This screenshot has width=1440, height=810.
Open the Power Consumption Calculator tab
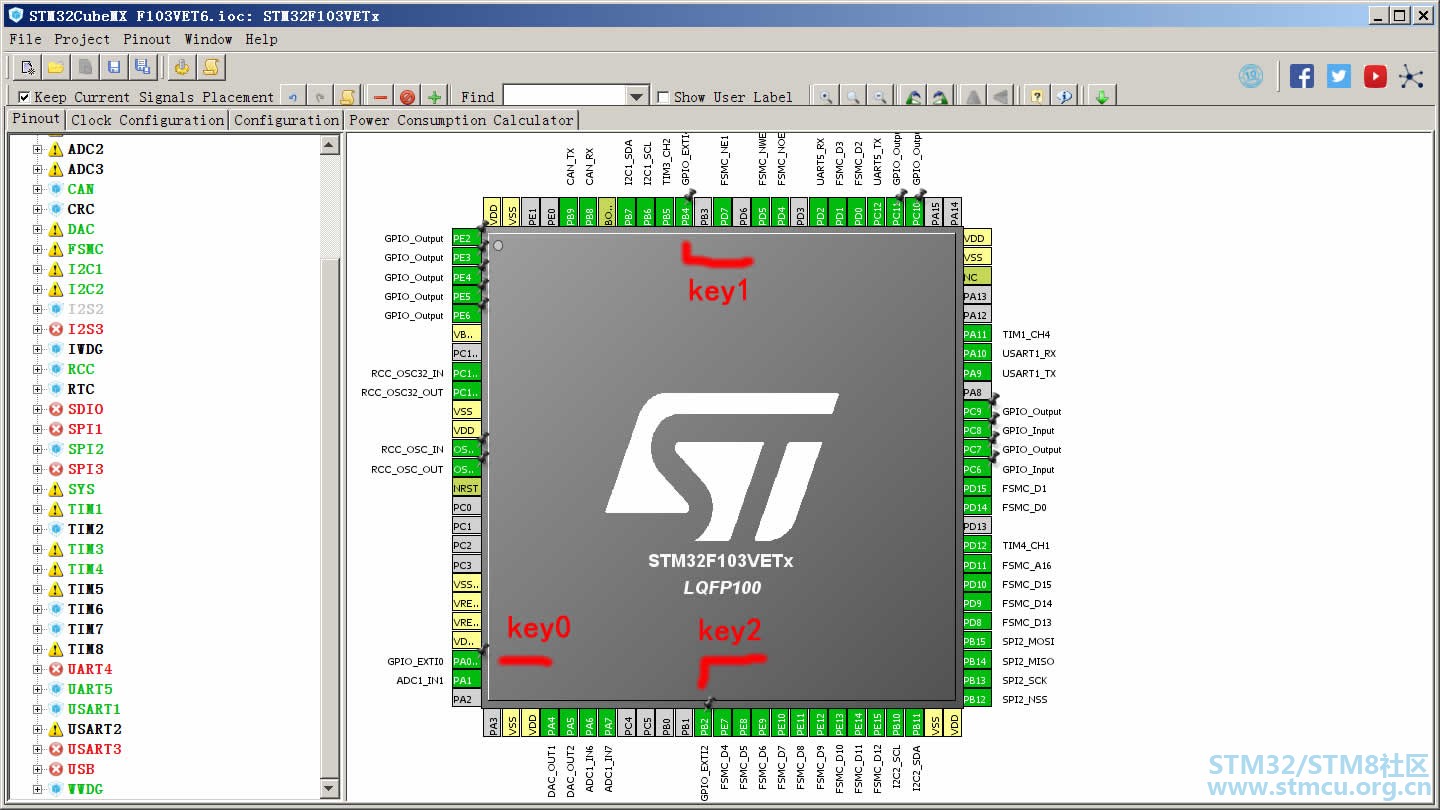462,120
